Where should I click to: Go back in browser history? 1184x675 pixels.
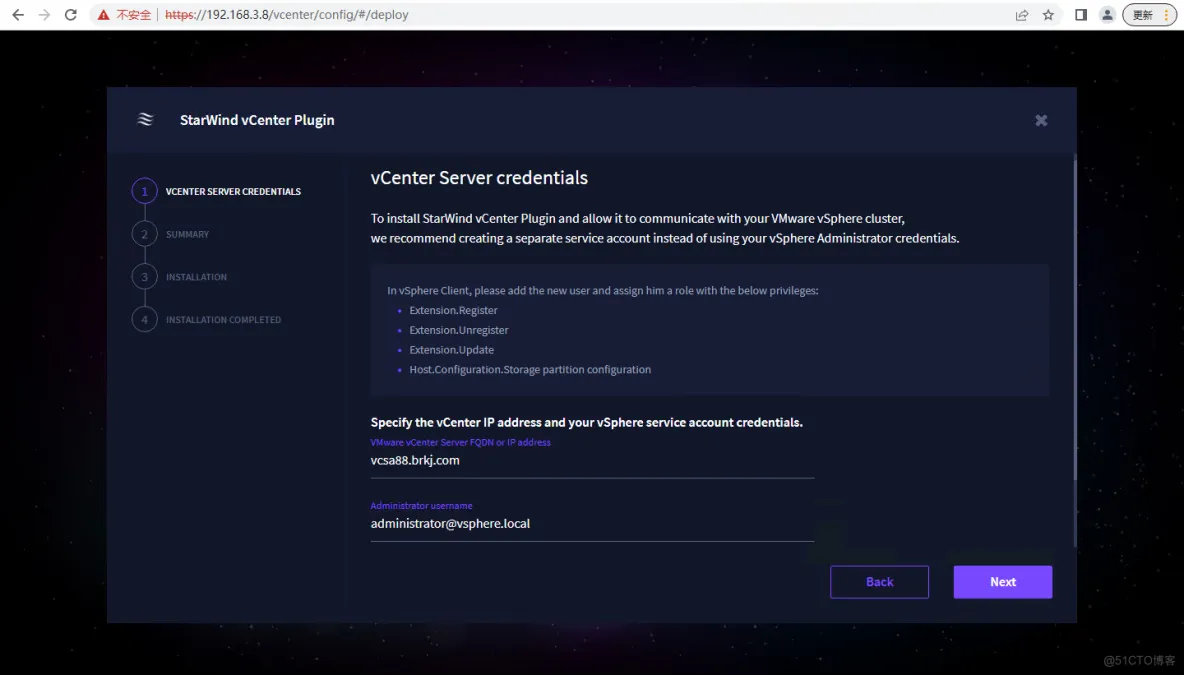(17, 14)
